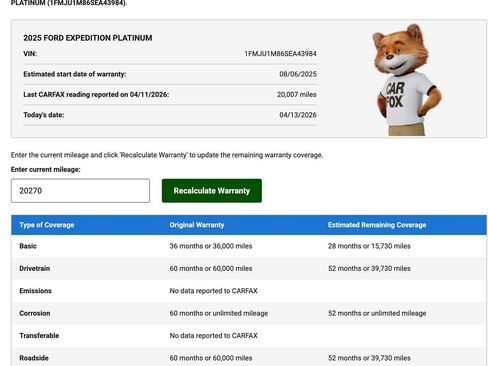Screen dimensions: 488x366
Task: Click the Original Warranty column header
Action: coord(197,225)
